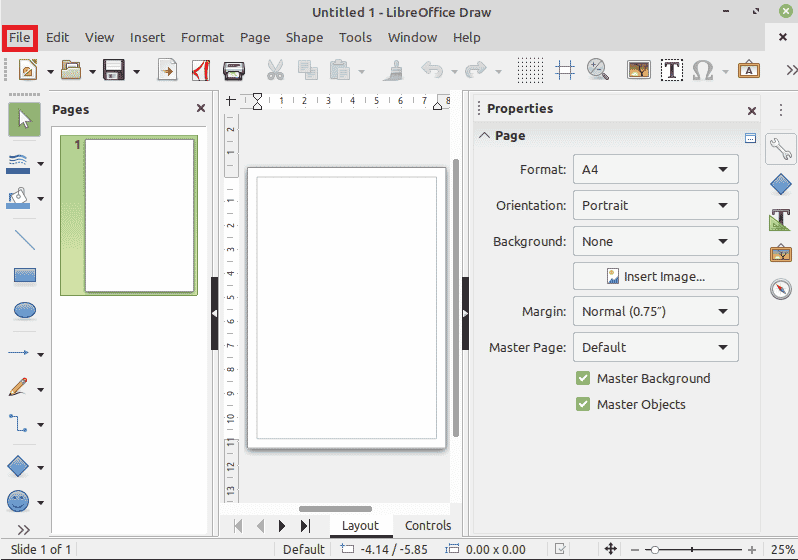The height and width of the screenshot is (560, 798).
Task: Open the Edit menu
Action: point(58,38)
